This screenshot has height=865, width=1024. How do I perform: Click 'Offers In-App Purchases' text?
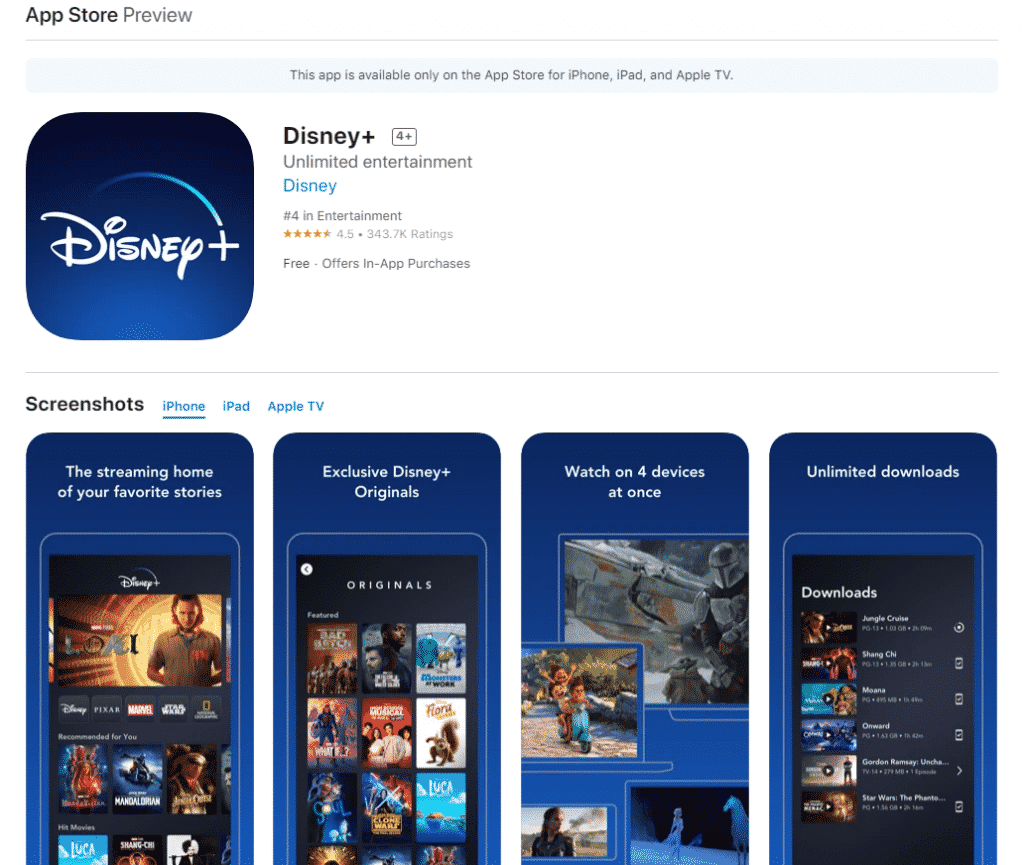click(x=396, y=264)
